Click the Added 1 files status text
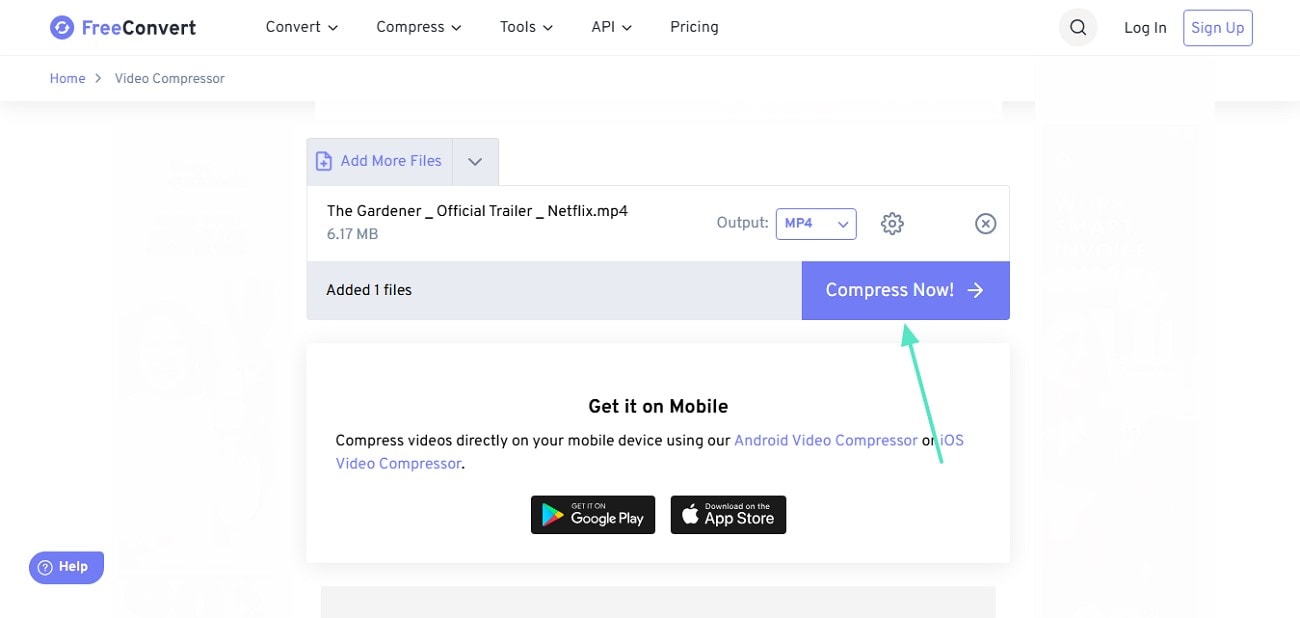Viewport: 1300px width, 618px height. [x=369, y=290]
